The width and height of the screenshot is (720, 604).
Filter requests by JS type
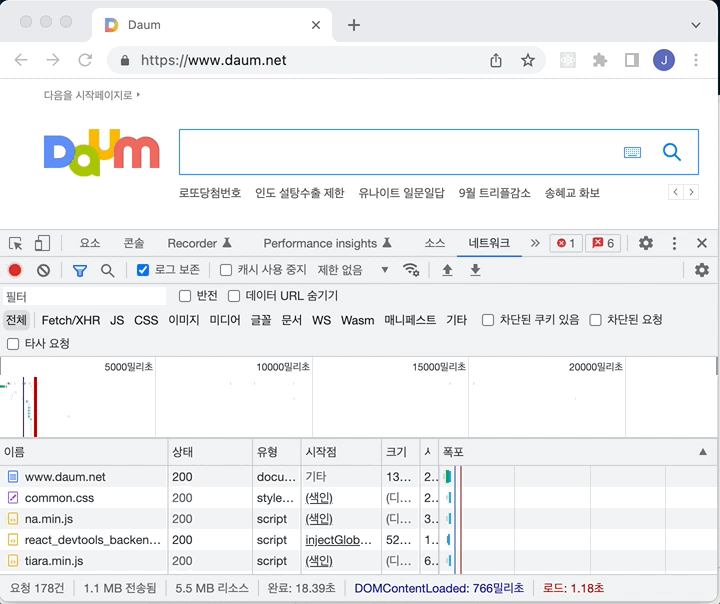click(117, 320)
